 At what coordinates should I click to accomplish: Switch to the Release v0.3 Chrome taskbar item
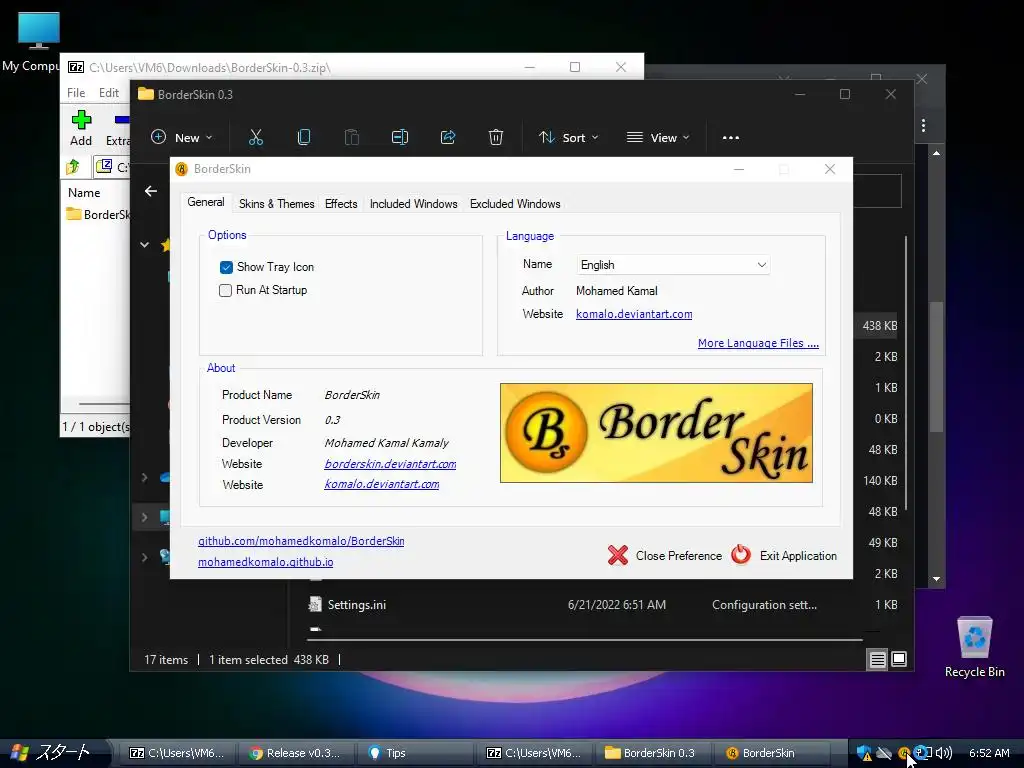(x=295, y=753)
